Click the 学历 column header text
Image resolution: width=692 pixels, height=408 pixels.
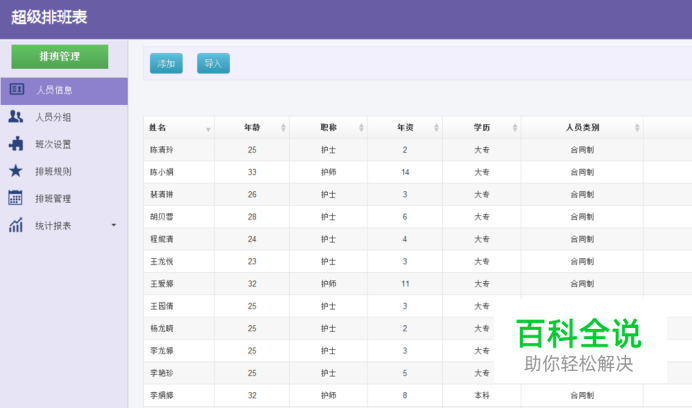click(x=481, y=128)
